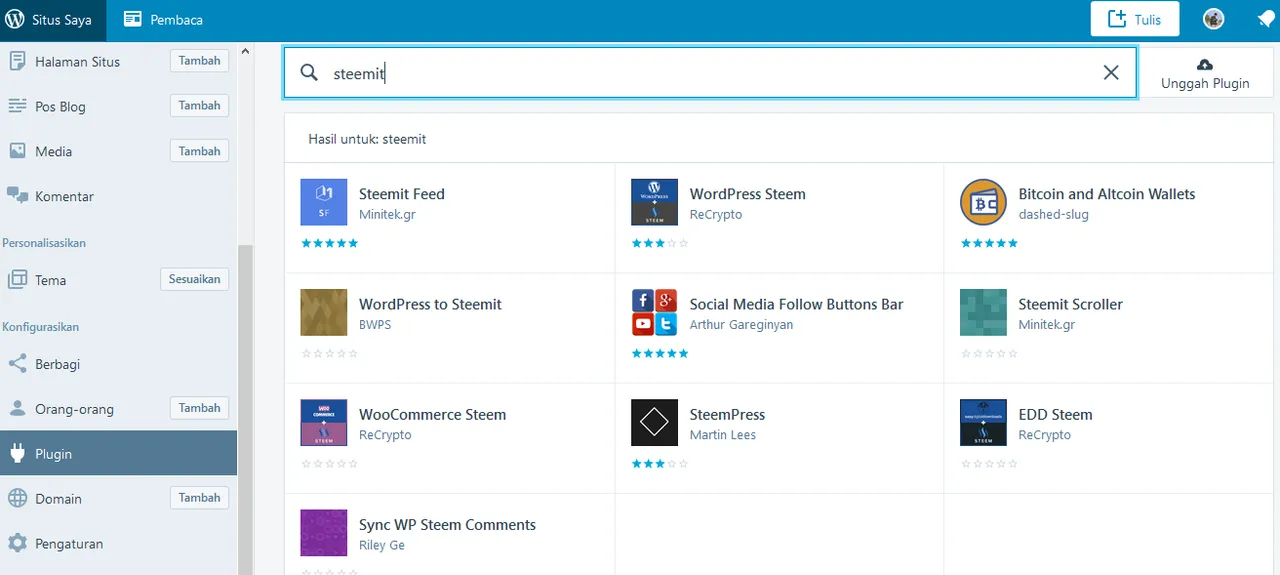This screenshot has height=575, width=1280.
Task: Open Domain in the sidebar
Action: click(58, 498)
